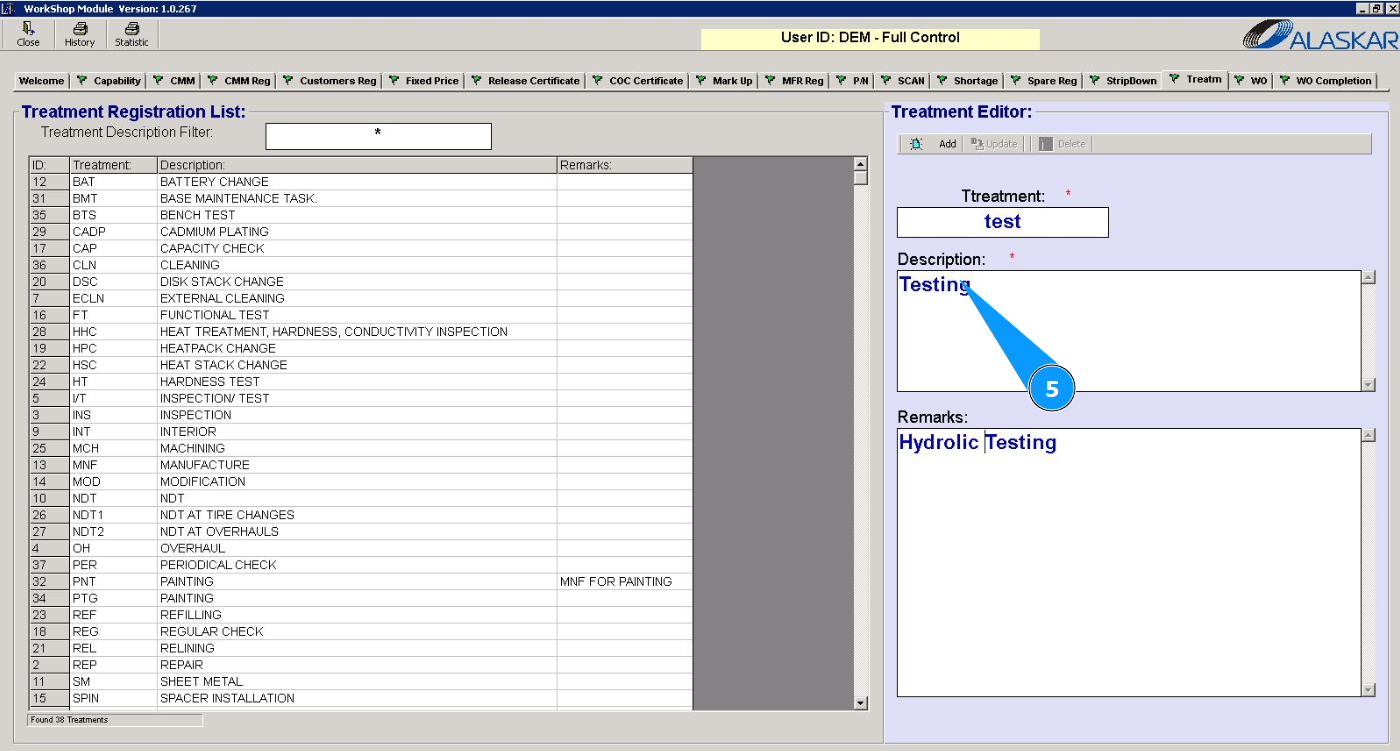Switch to the WO Completion tab
The height and width of the screenshot is (751, 1400).
tap(1326, 81)
